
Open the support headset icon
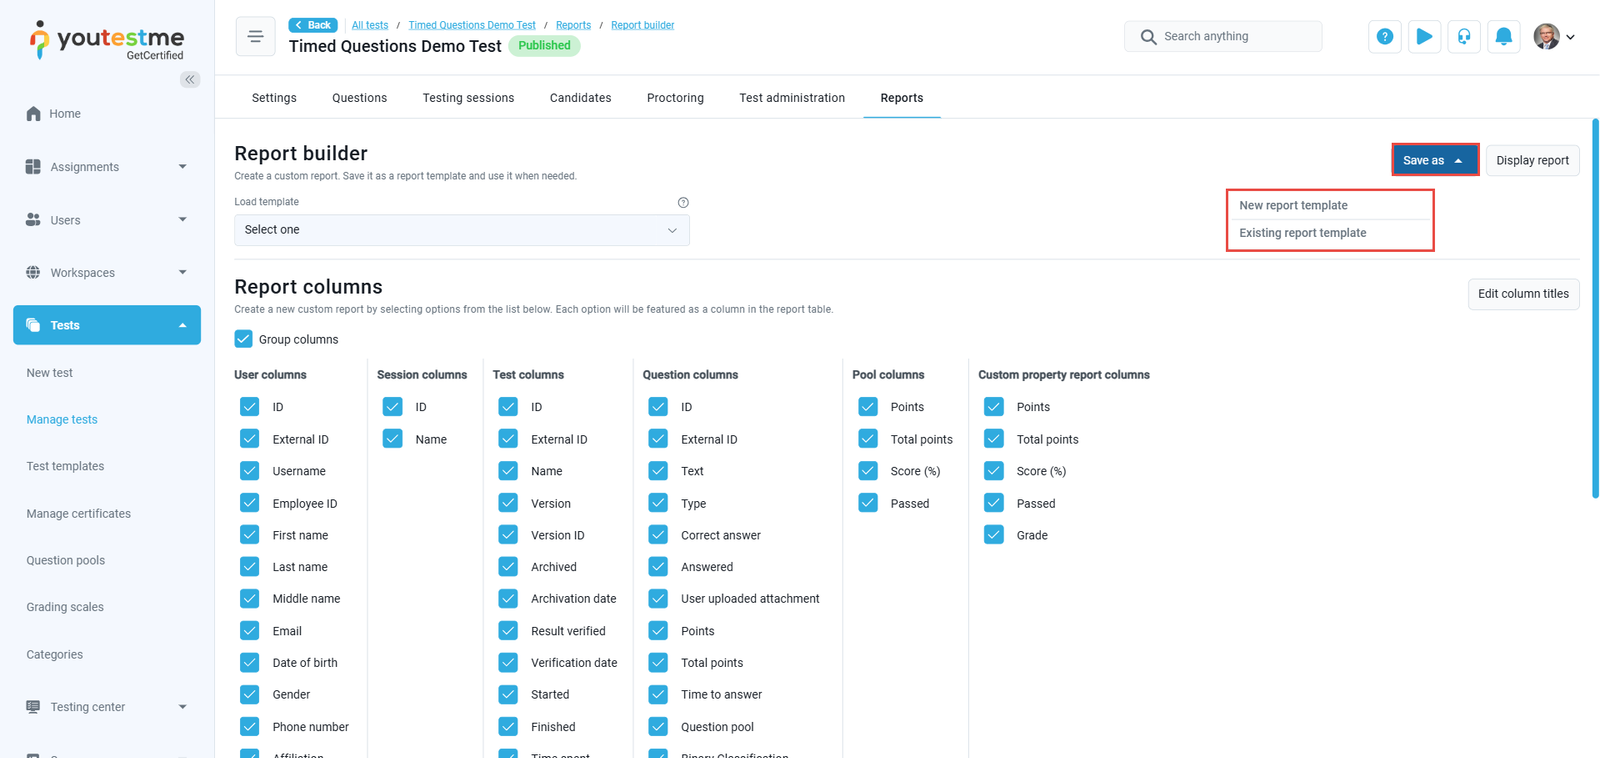point(1464,37)
